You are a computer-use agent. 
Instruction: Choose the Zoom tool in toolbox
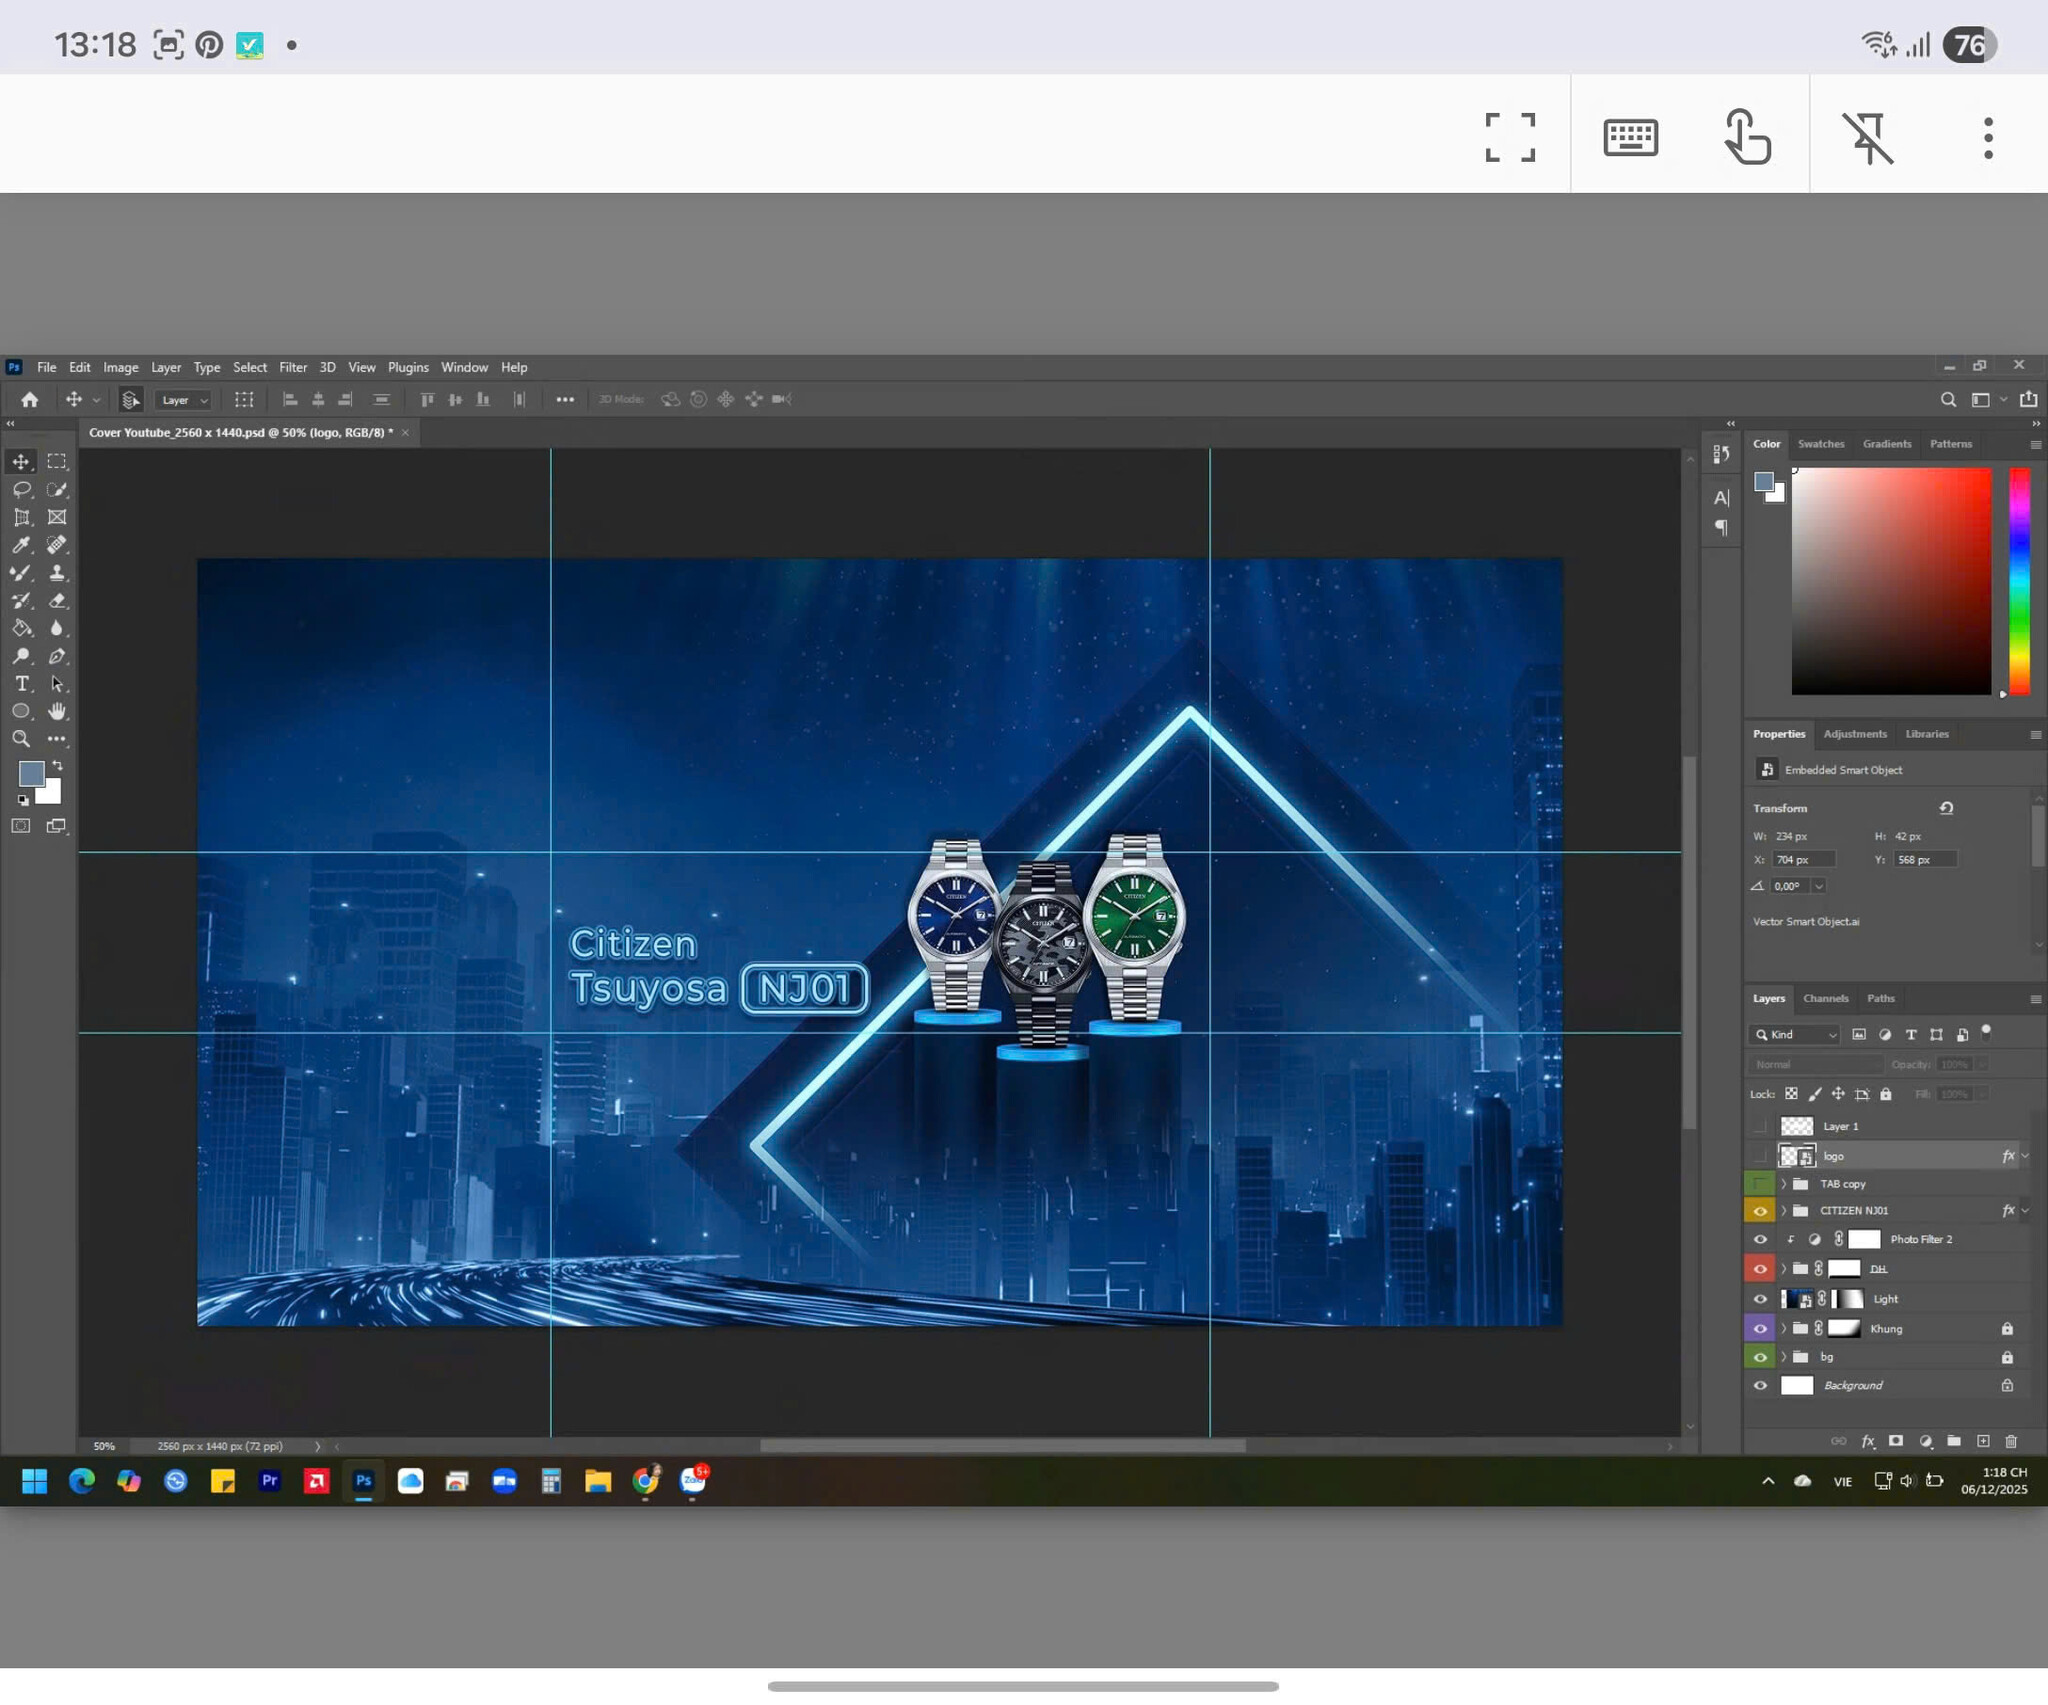[x=21, y=739]
